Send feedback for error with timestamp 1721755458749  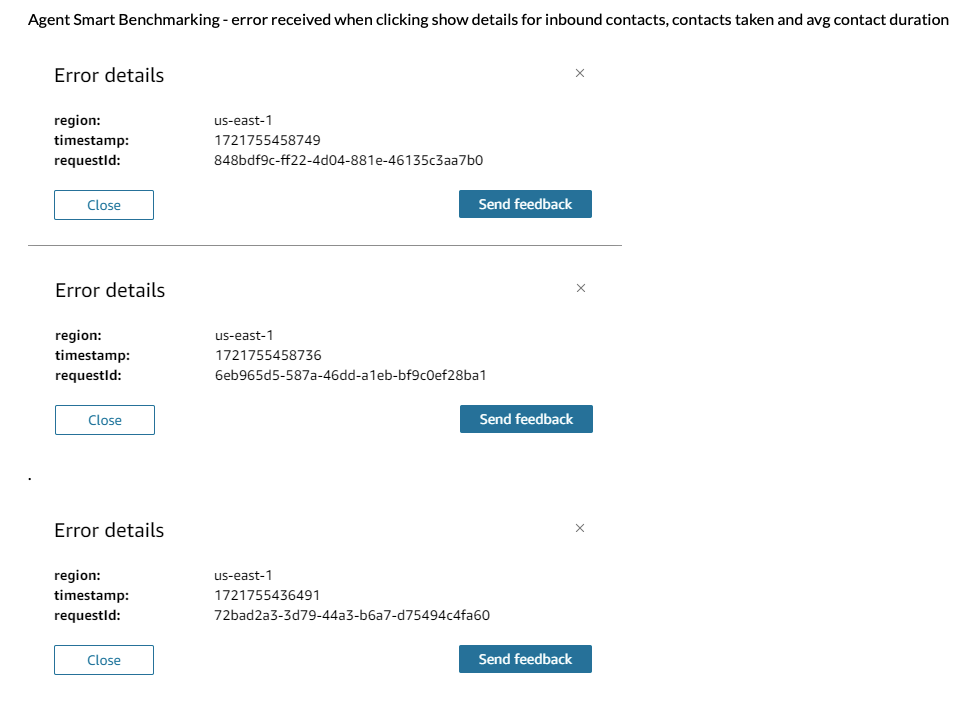(525, 204)
